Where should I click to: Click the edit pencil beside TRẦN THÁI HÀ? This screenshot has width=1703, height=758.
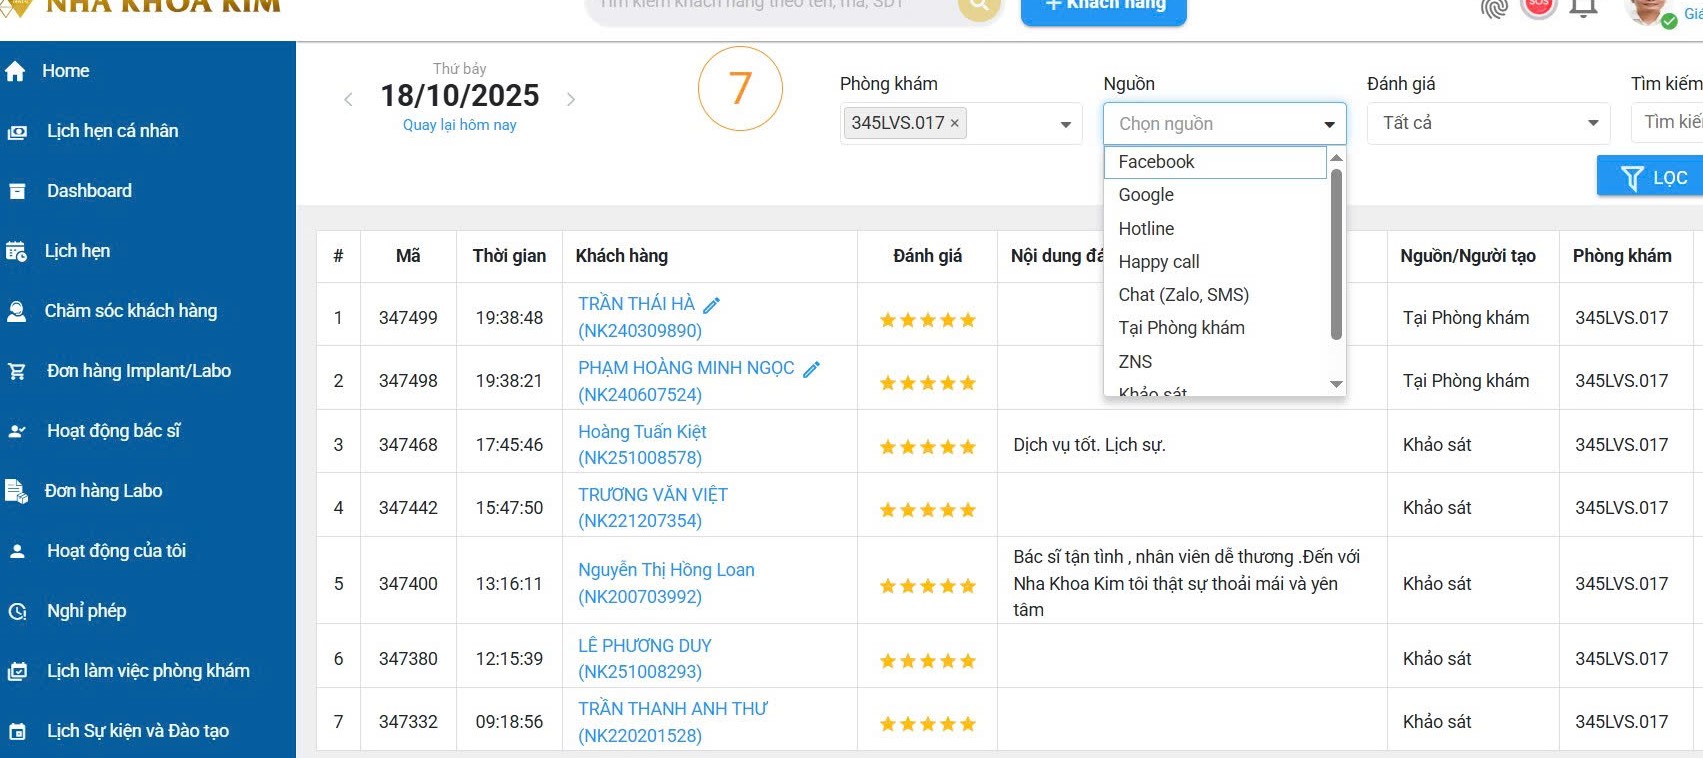pos(712,305)
